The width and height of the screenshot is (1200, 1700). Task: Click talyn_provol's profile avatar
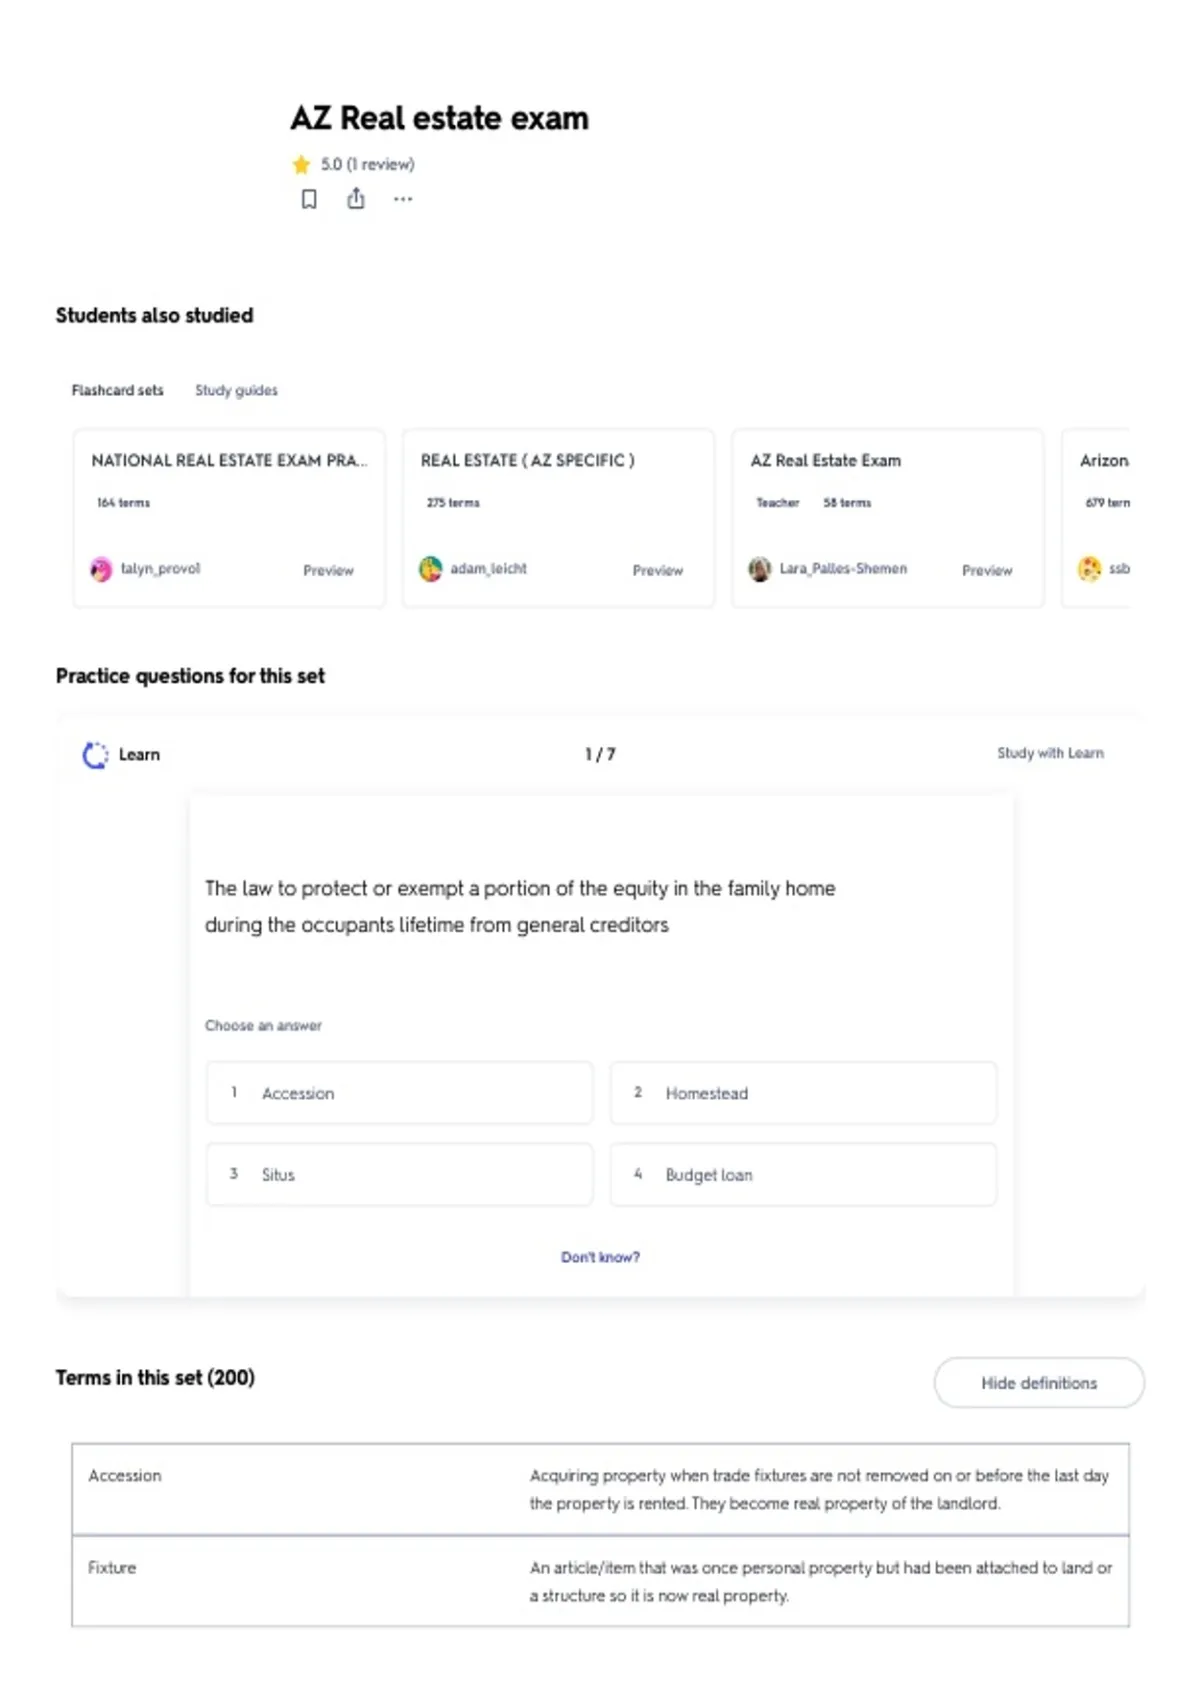click(x=101, y=569)
